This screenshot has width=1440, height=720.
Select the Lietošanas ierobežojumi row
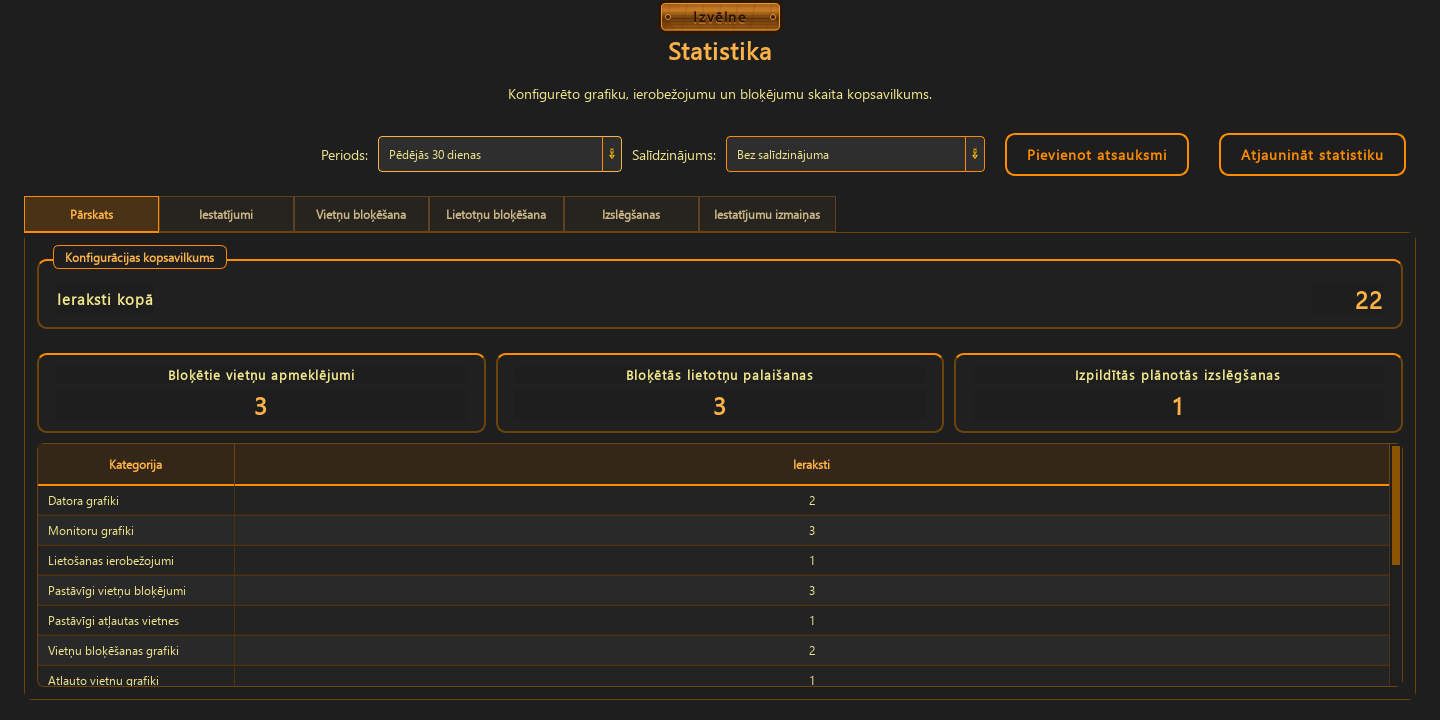coord(713,560)
